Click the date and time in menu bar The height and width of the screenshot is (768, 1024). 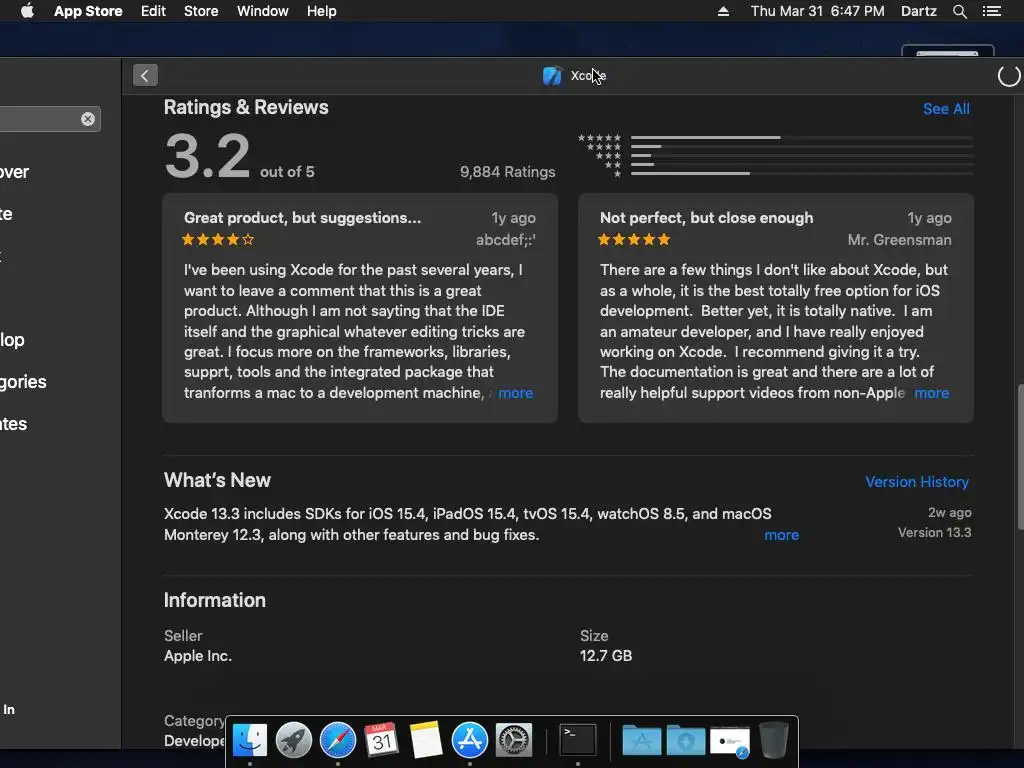pyautogui.click(x=818, y=11)
